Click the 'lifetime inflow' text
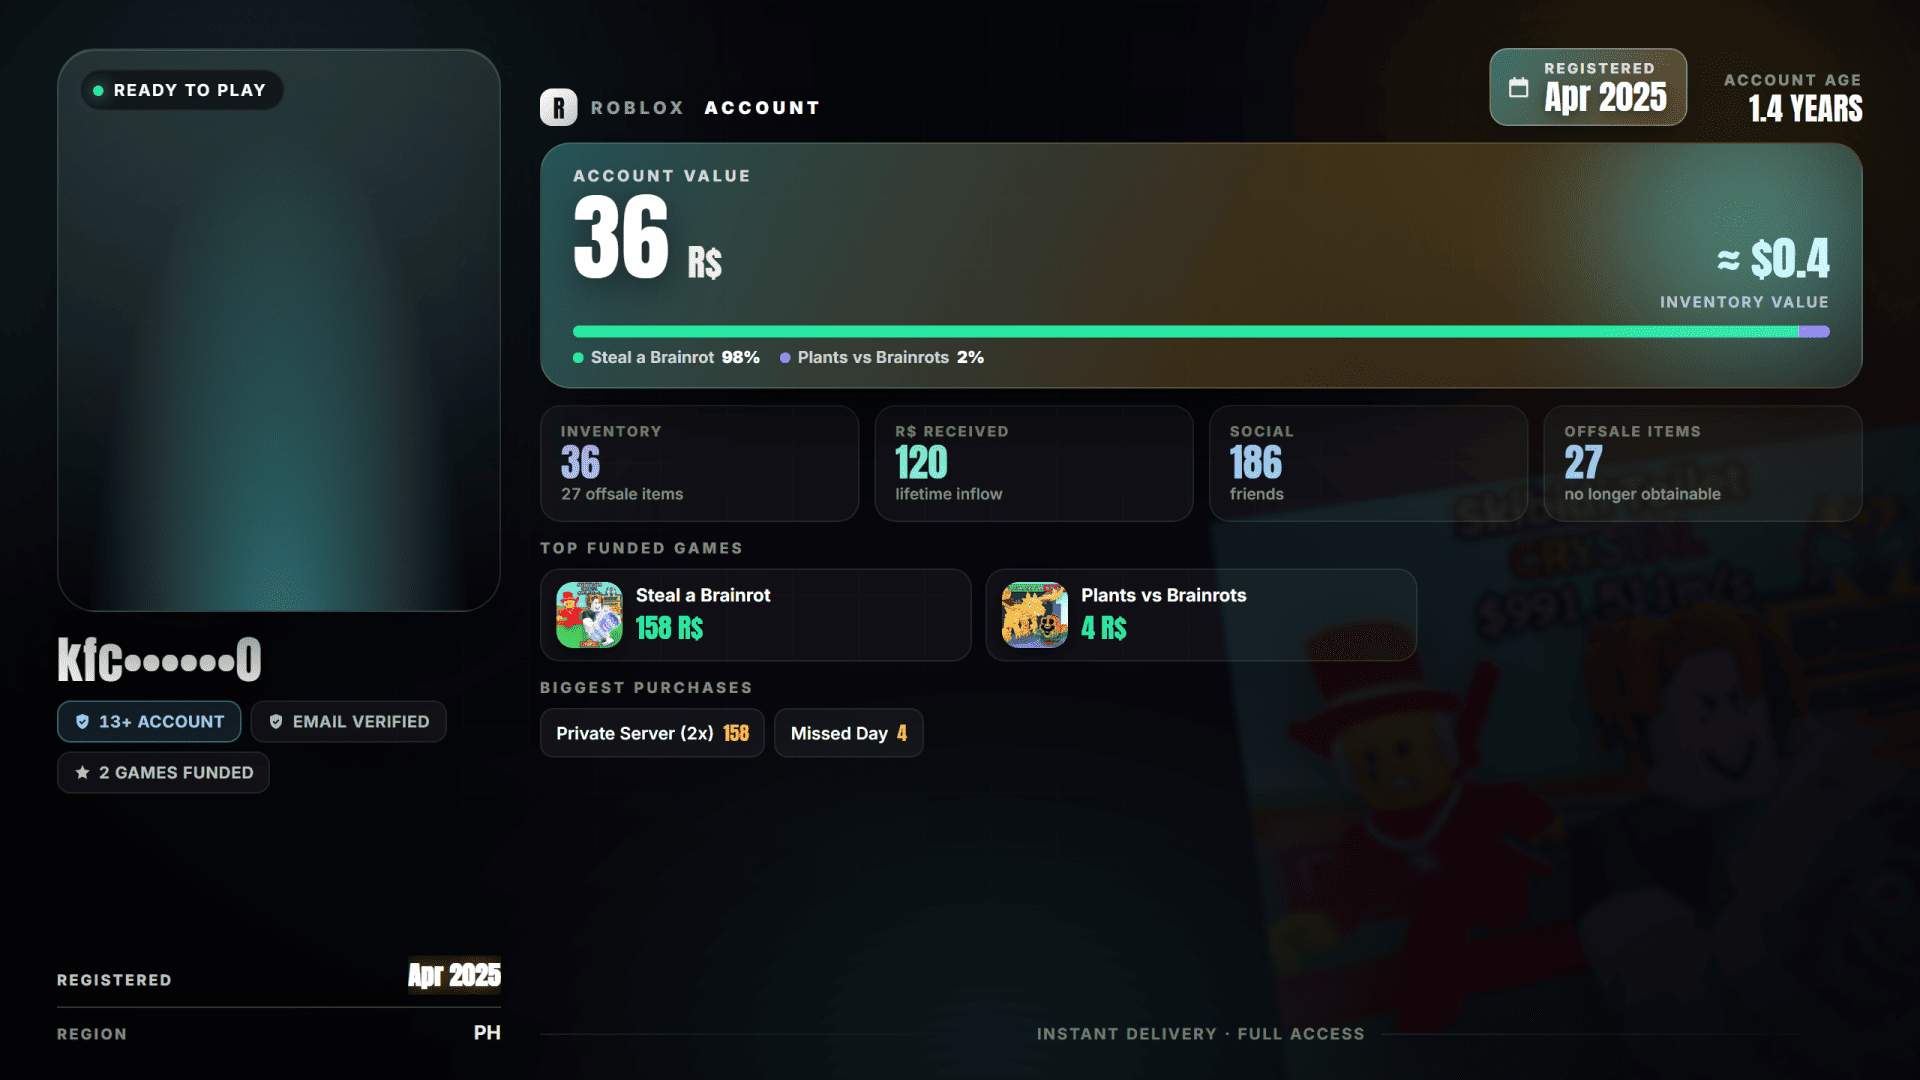 [948, 494]
